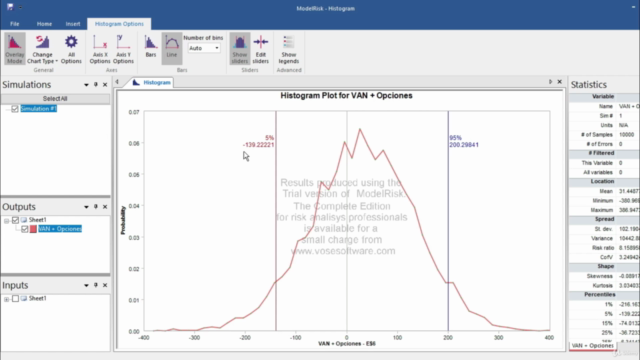Open the File menu
The height and width of the screenshot is (360, 640).
[15, 24]
